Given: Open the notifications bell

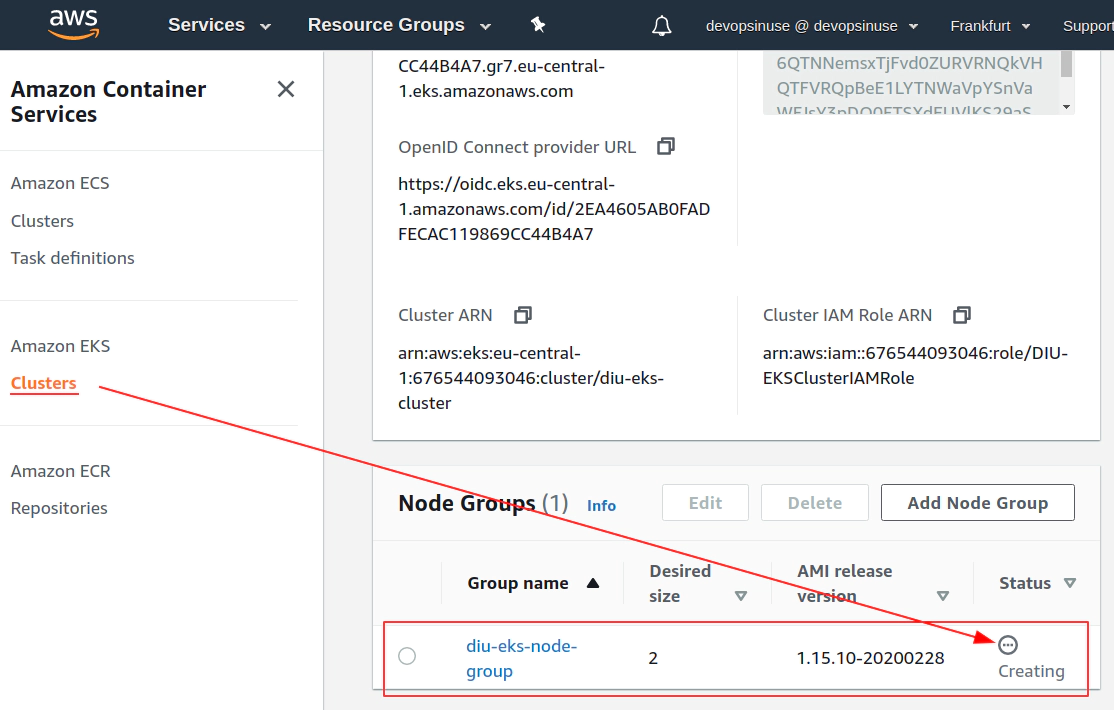Looking at the screenshot, I should [661, 26].
